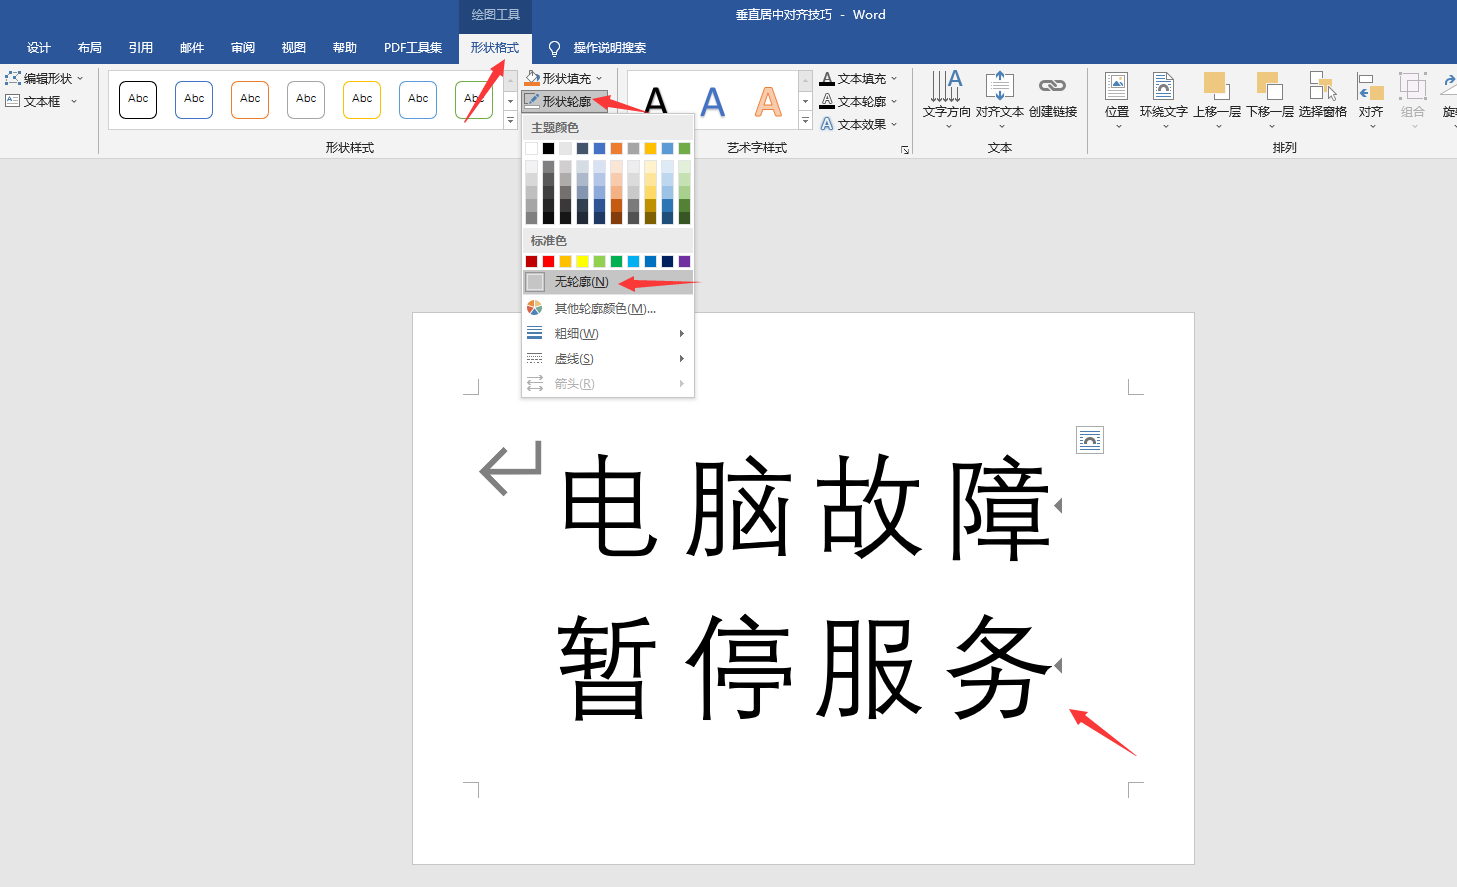Expand the 形状填充 (shape fill) dropdown arrow
Screen dimensions: 1457x887
point(599,78)
